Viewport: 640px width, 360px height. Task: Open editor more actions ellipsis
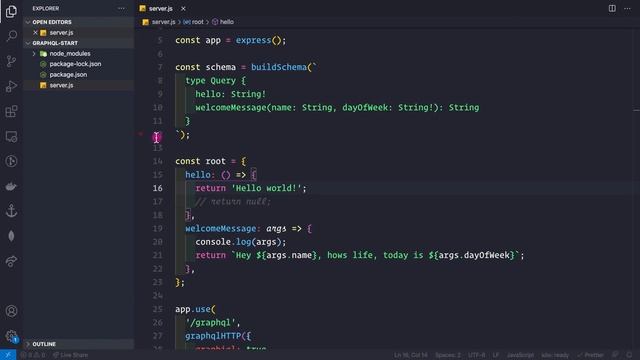tap(627, 8)
